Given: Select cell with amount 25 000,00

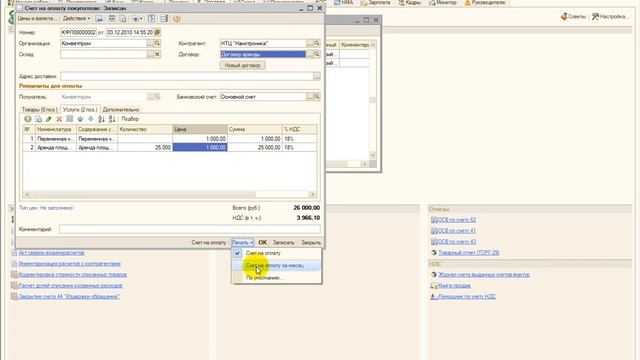Looking at the screenshot, I should click(255, 147).
